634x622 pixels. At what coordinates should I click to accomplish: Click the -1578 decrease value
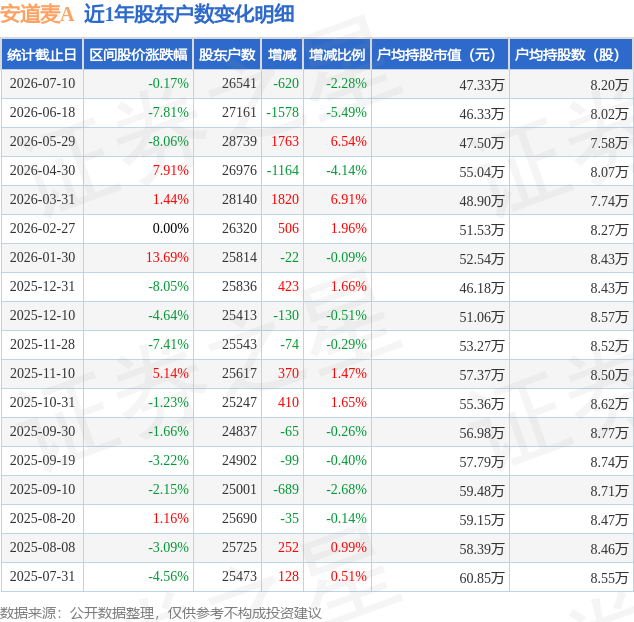282,112
